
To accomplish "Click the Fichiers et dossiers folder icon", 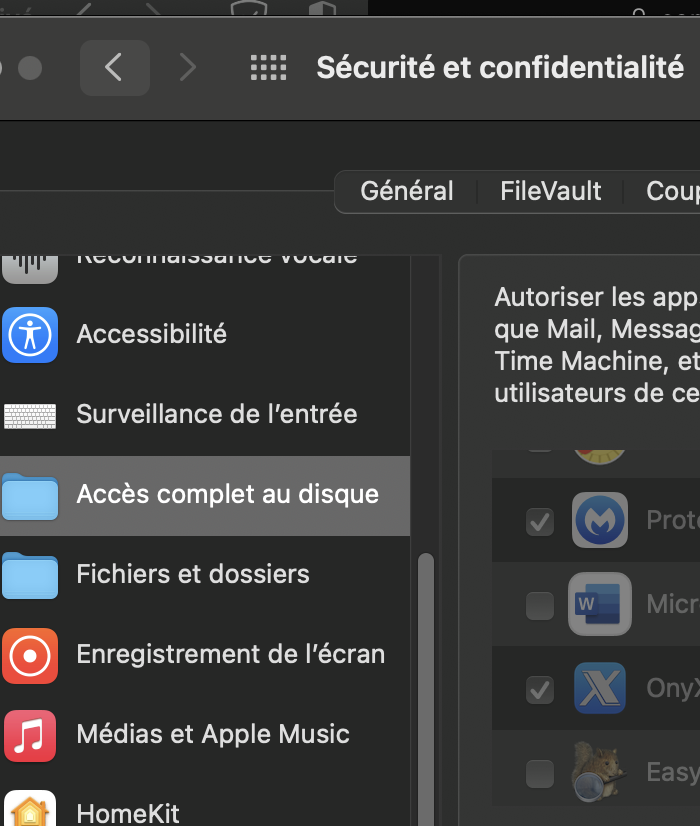I will click(30, 575).
